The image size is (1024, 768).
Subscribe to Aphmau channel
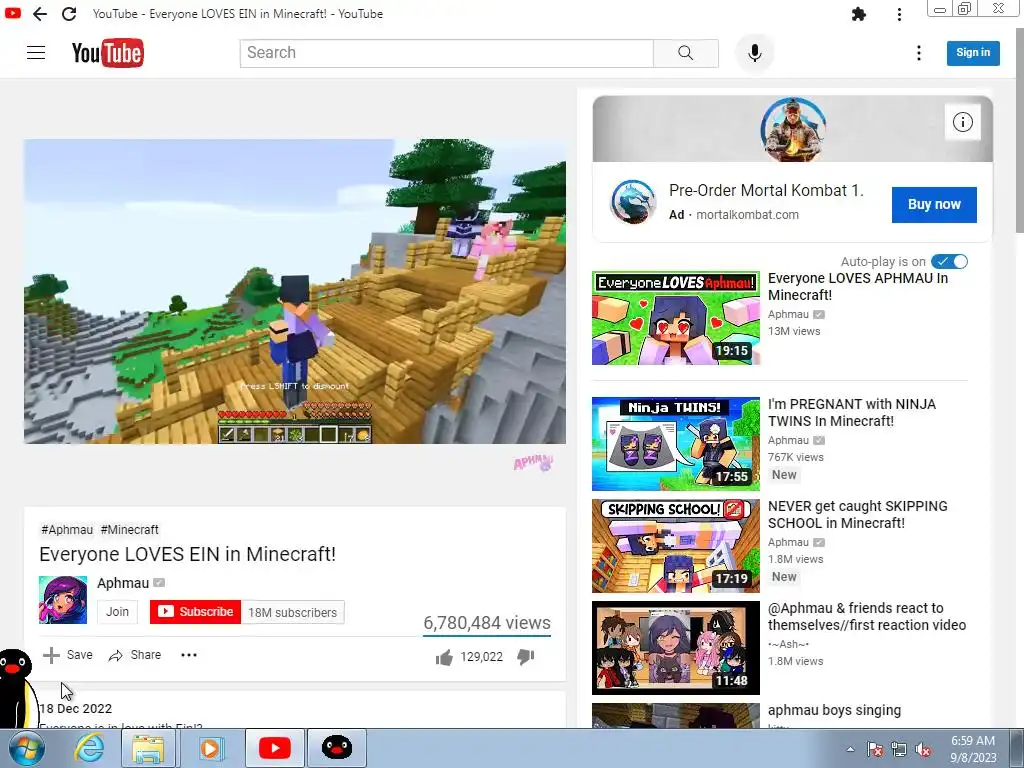coord(195,612)
